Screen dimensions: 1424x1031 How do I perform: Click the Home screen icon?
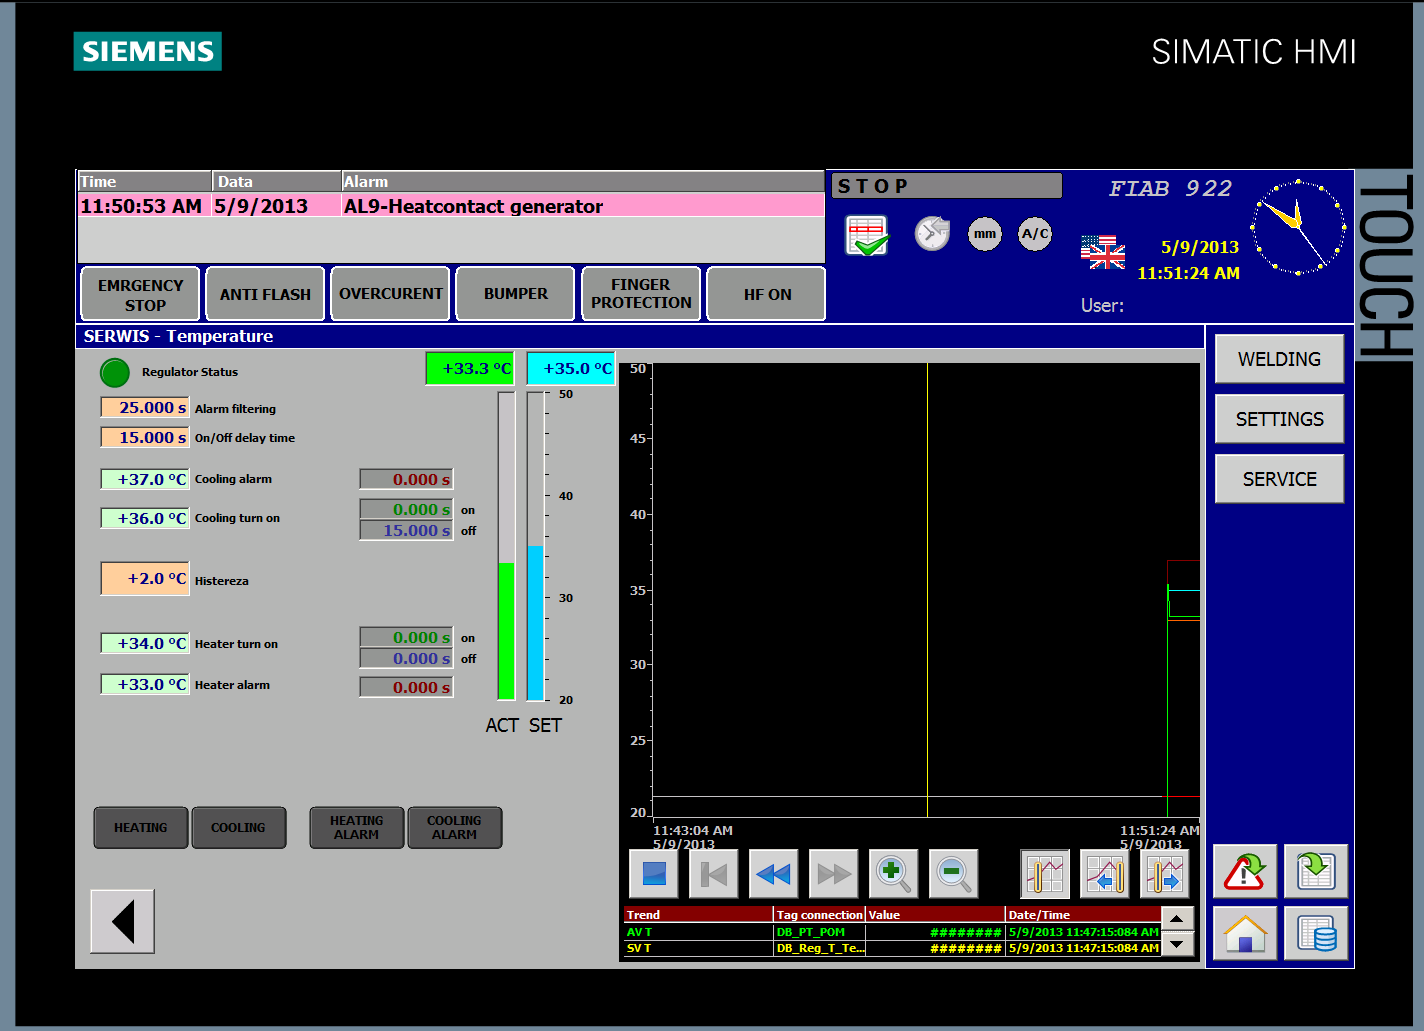click(1245, 934)
